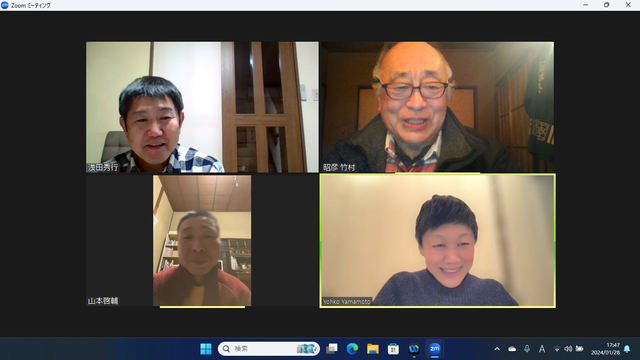Screen dimensions: 640x360
Task: Close the Zoom meeting window
Action: click(x=628, y=5)
